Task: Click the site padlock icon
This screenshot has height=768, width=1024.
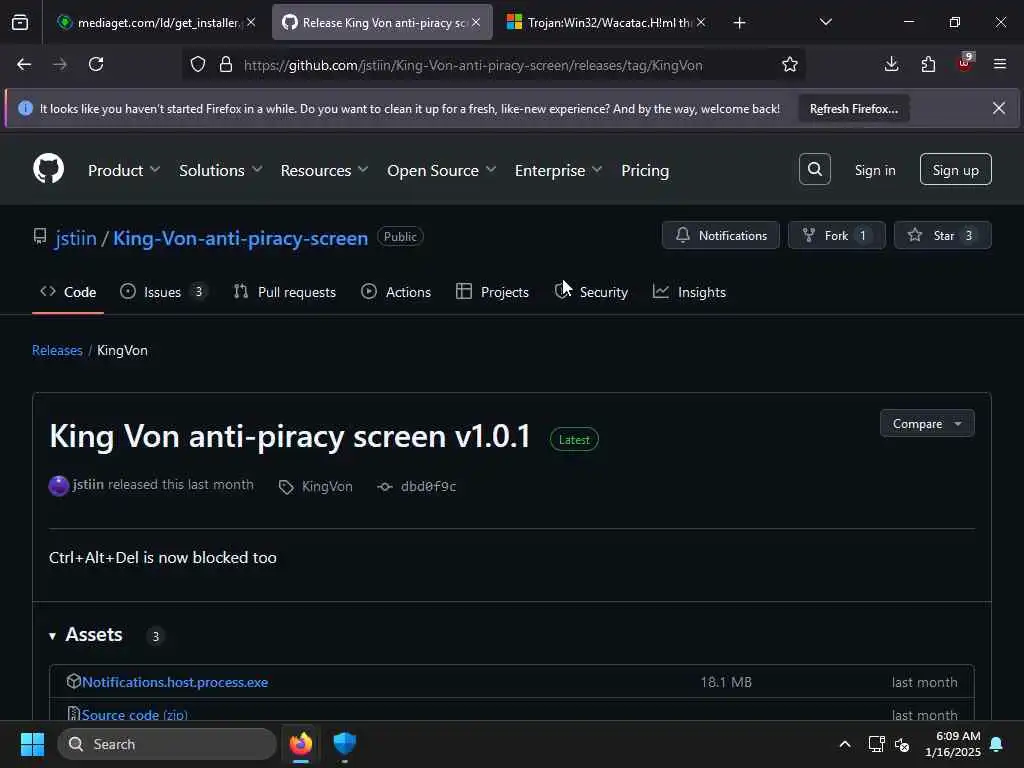Action: pyautogui.click(x=226, y=65)
